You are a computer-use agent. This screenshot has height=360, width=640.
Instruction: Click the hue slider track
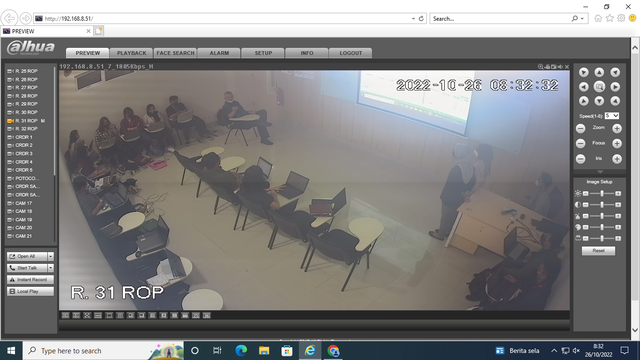click(x=602, y=227)
